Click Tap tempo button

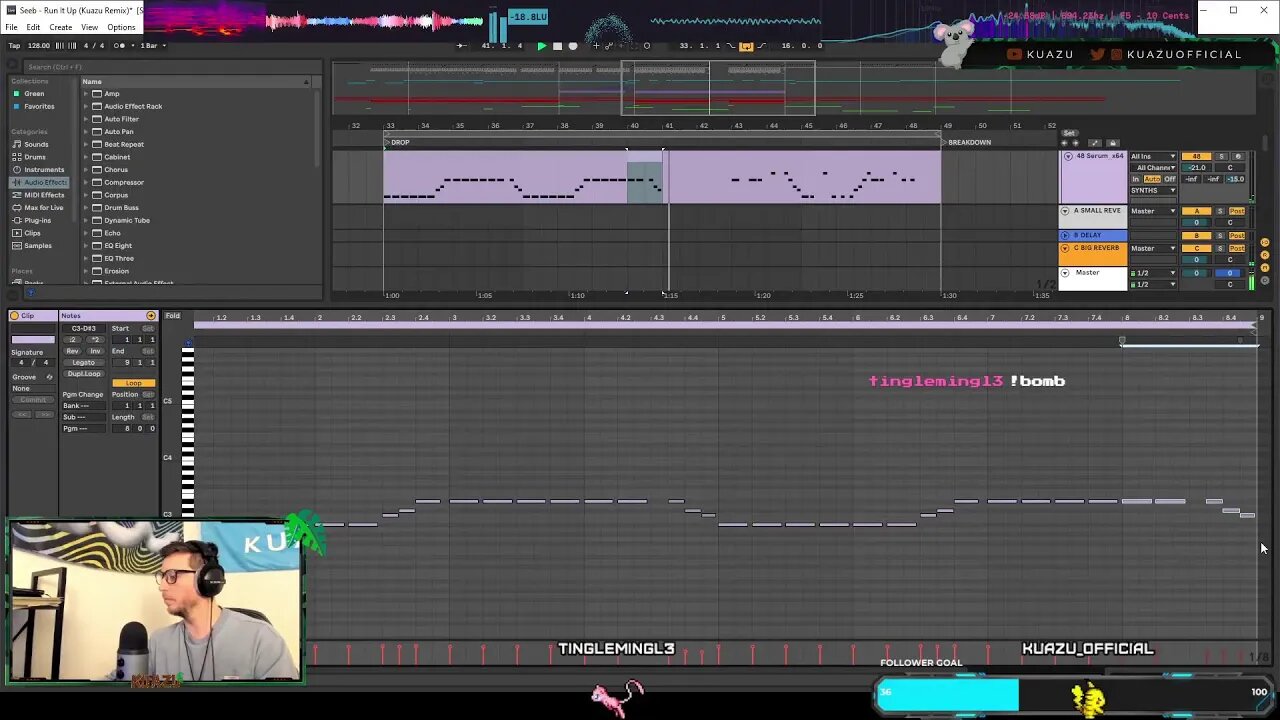pos(14,45)
